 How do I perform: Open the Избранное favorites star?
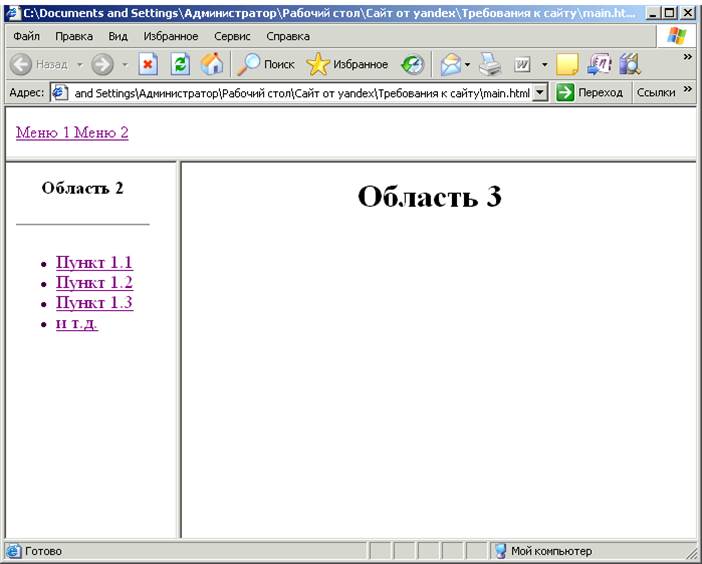(347, 64)
